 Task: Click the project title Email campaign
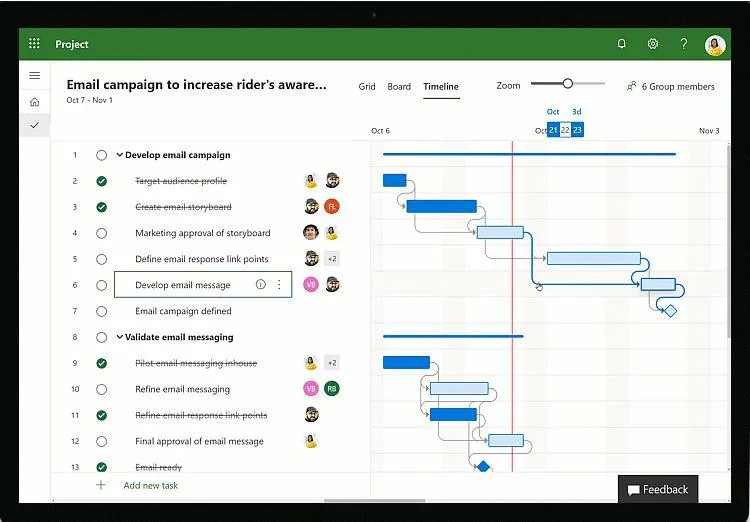[197, 85]
